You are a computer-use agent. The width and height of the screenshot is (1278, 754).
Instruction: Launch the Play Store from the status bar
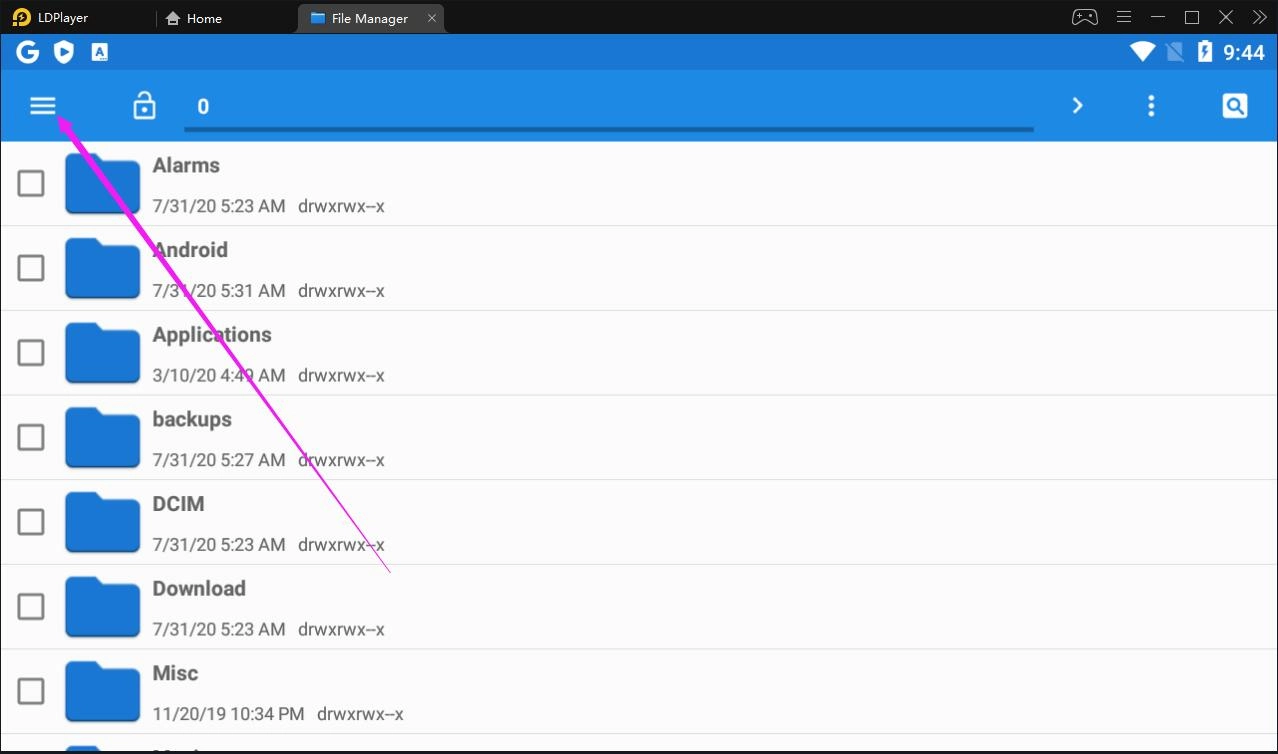(x=63, y=51)
